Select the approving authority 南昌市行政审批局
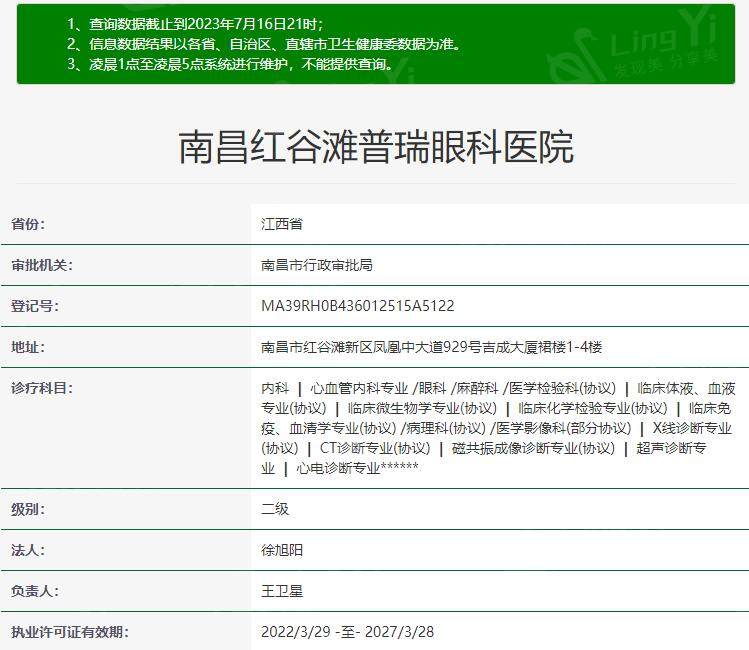Screen dimensions: 749x650 317,265
